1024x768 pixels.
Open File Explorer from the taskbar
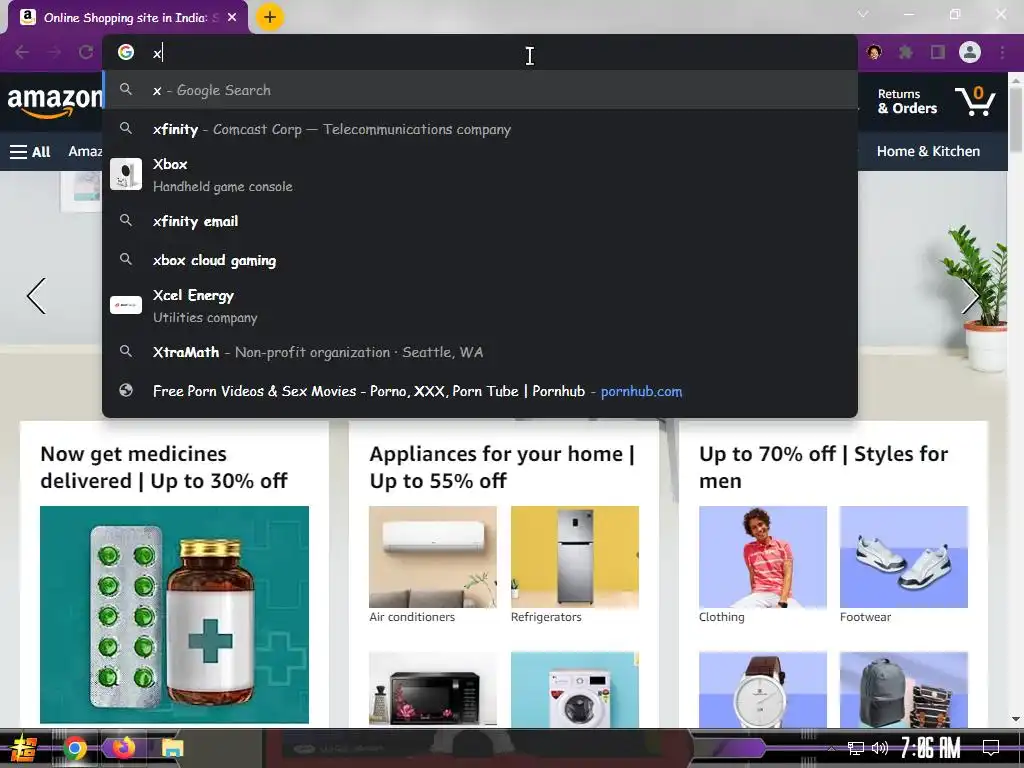point(172,748)
